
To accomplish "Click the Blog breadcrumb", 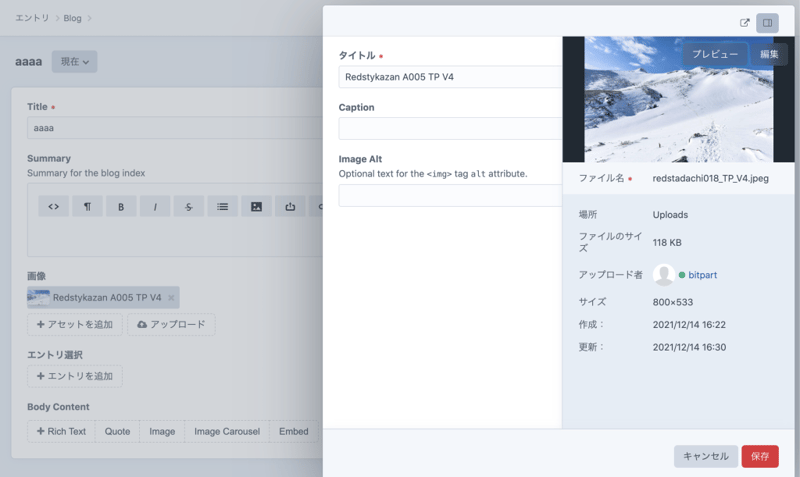I will [x=72, y=18].
